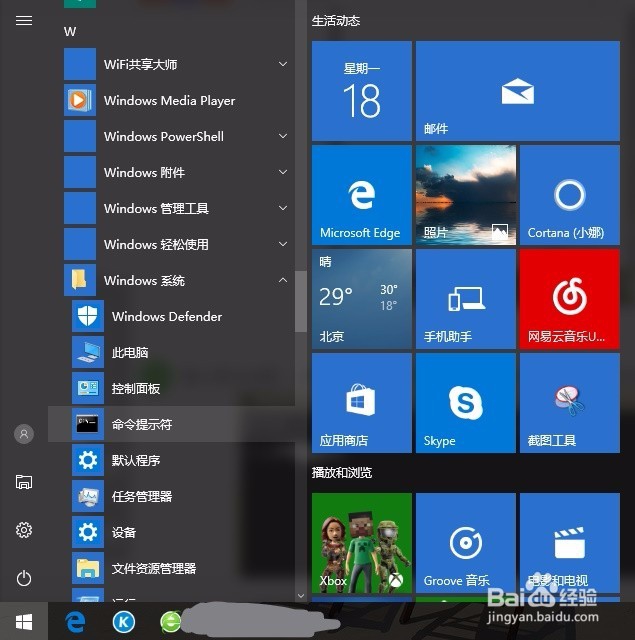Launch Edge from the taskbar
The image size is (635, 640).
75,622
